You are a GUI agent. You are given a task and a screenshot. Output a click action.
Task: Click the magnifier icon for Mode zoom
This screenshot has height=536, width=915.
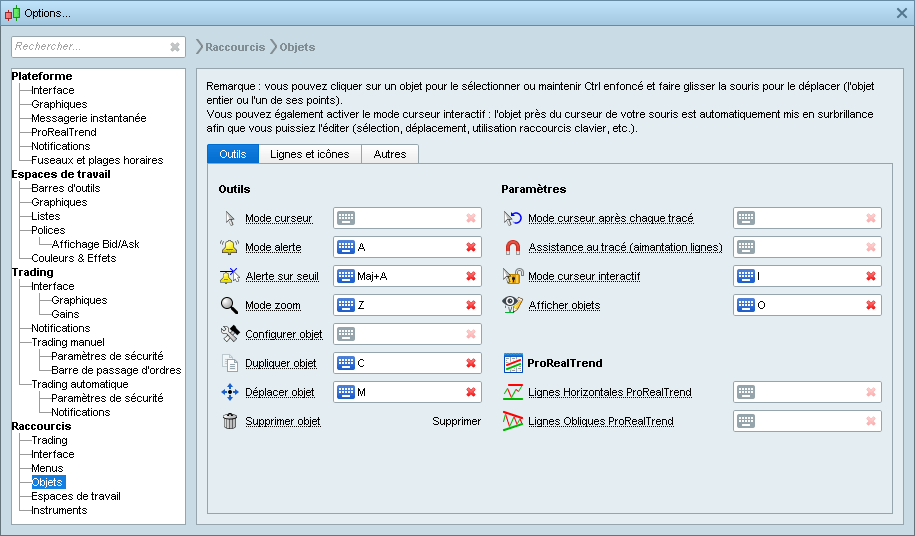point(229,305)
